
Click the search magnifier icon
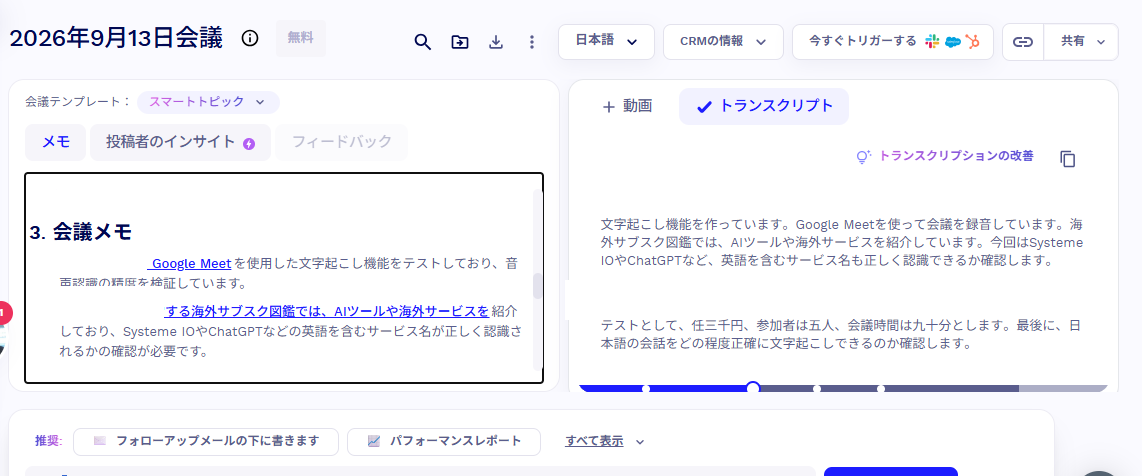pos(422,42)
